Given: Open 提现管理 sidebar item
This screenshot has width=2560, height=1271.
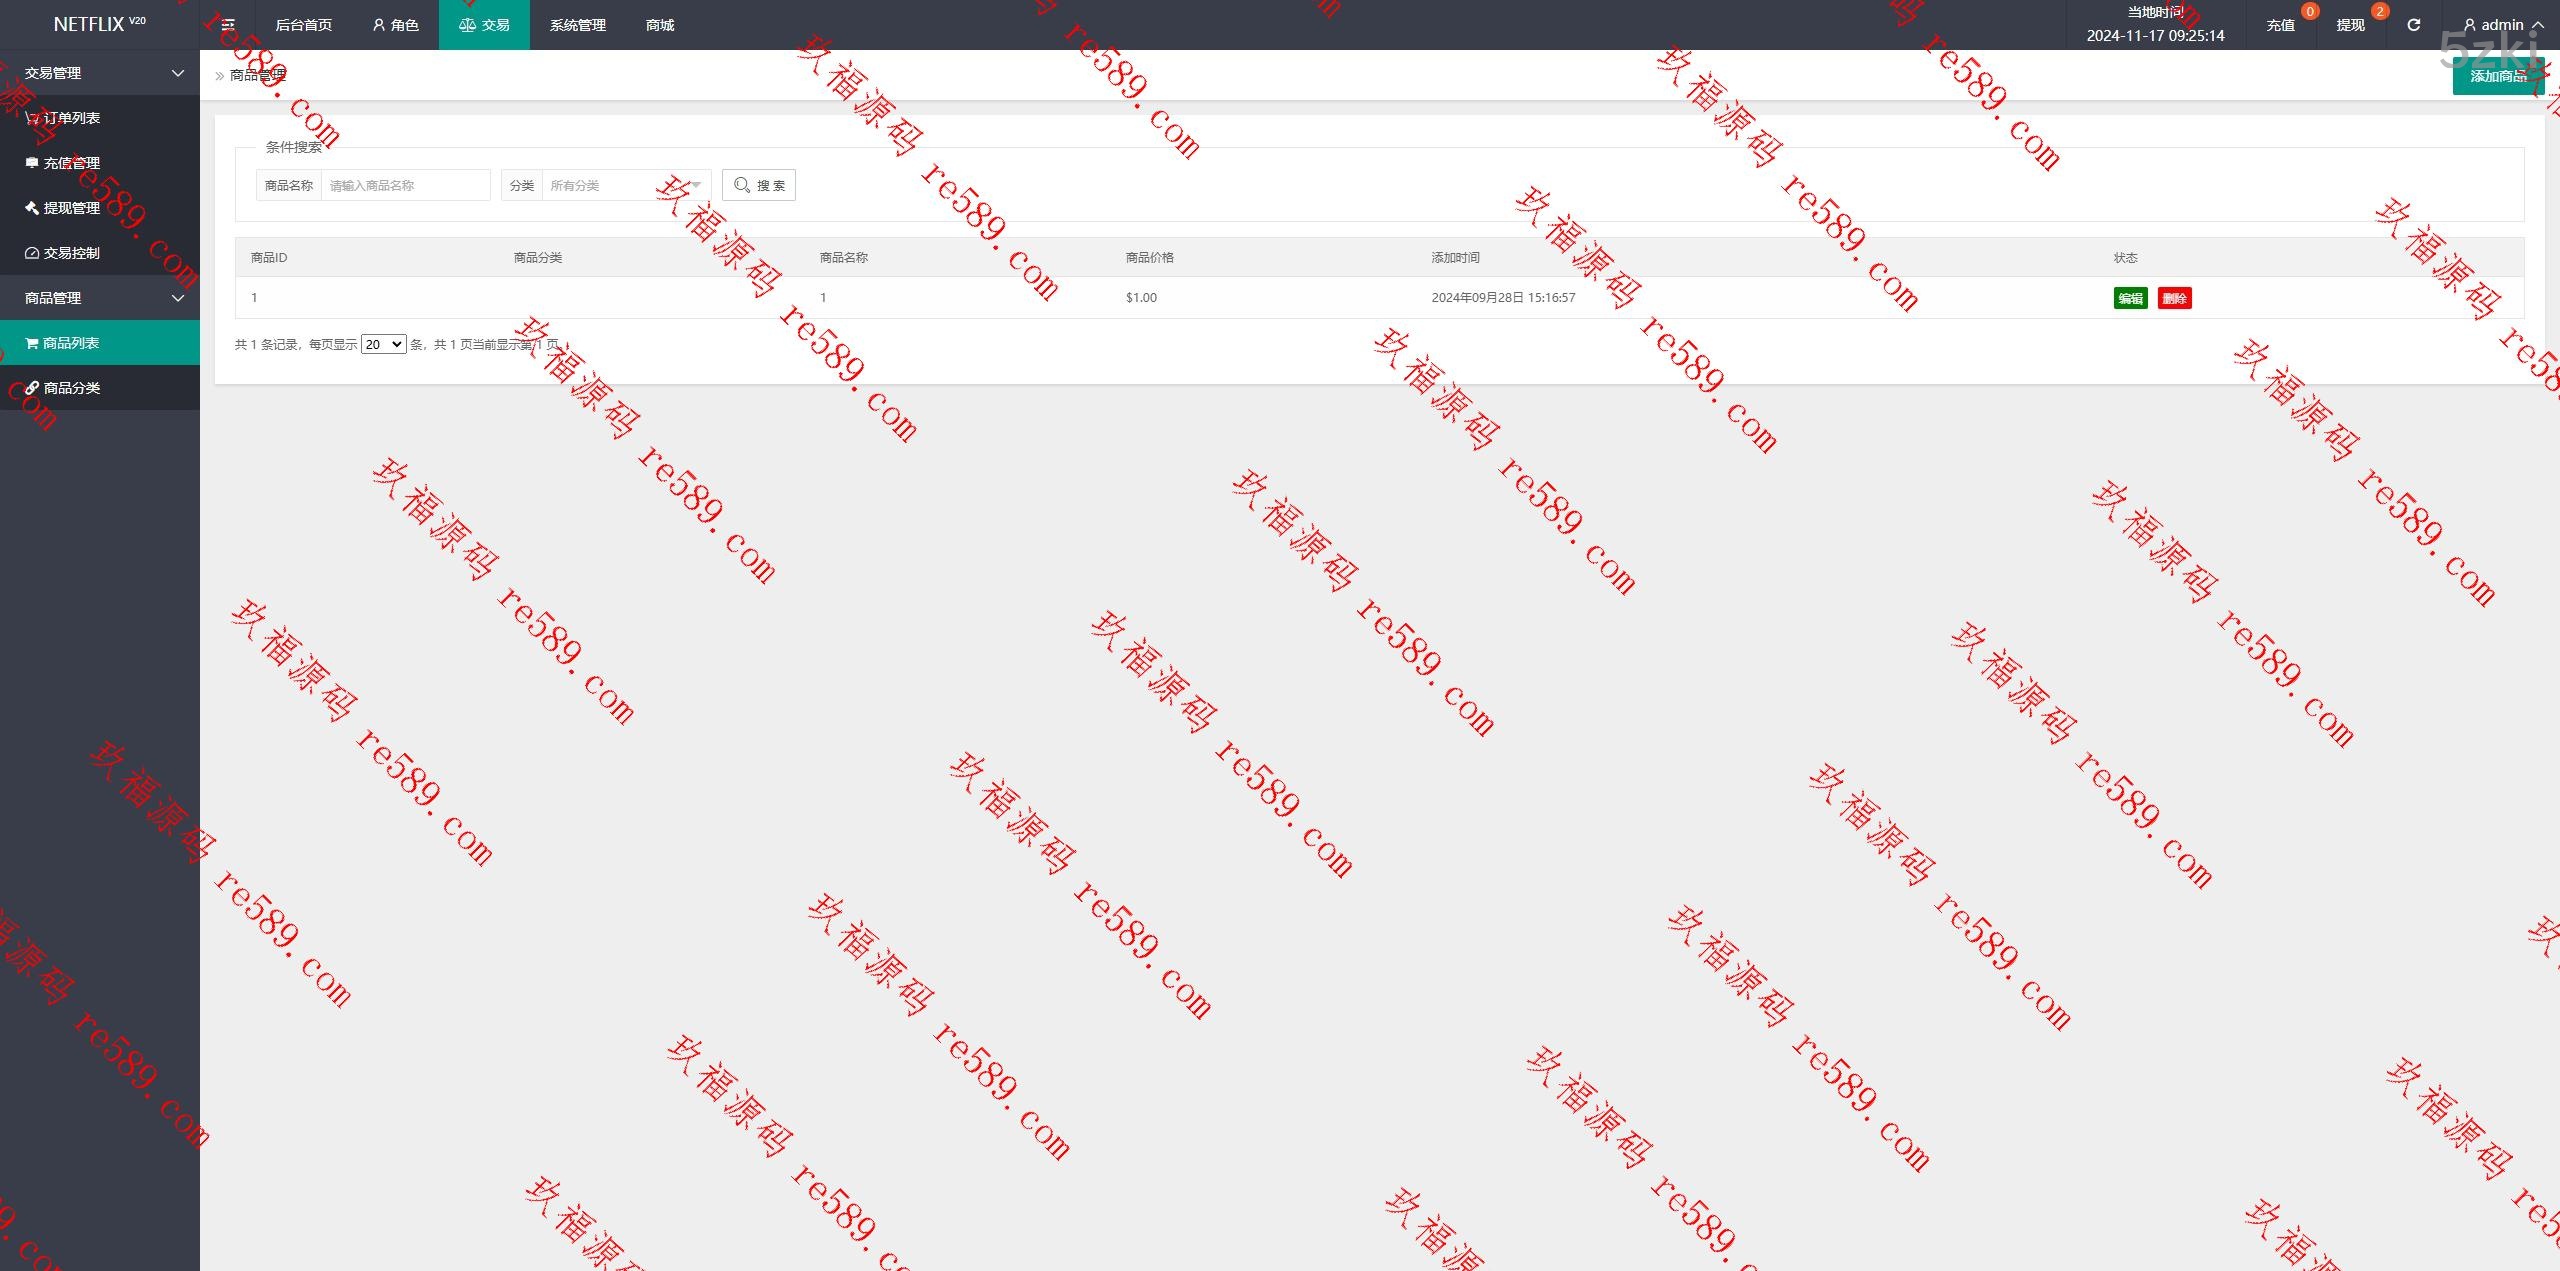Looking at the screenshot, I should [70, 208].
